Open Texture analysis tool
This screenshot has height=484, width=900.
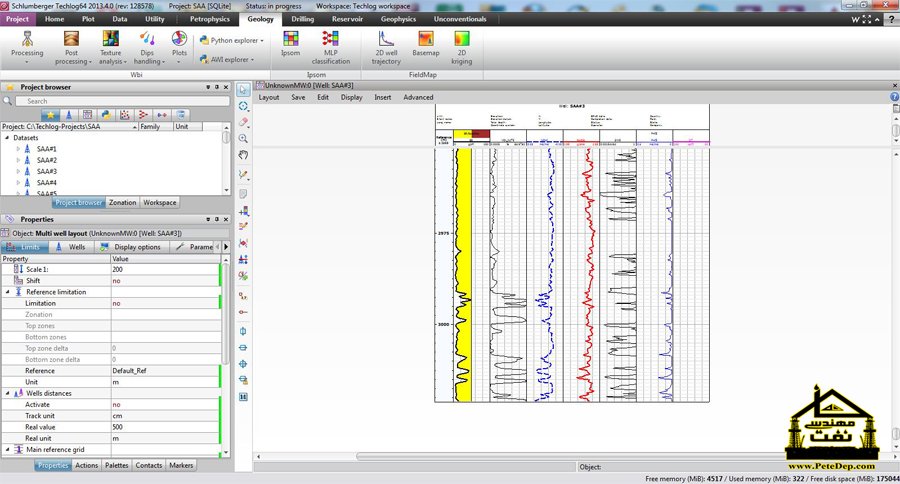[111, 47]
